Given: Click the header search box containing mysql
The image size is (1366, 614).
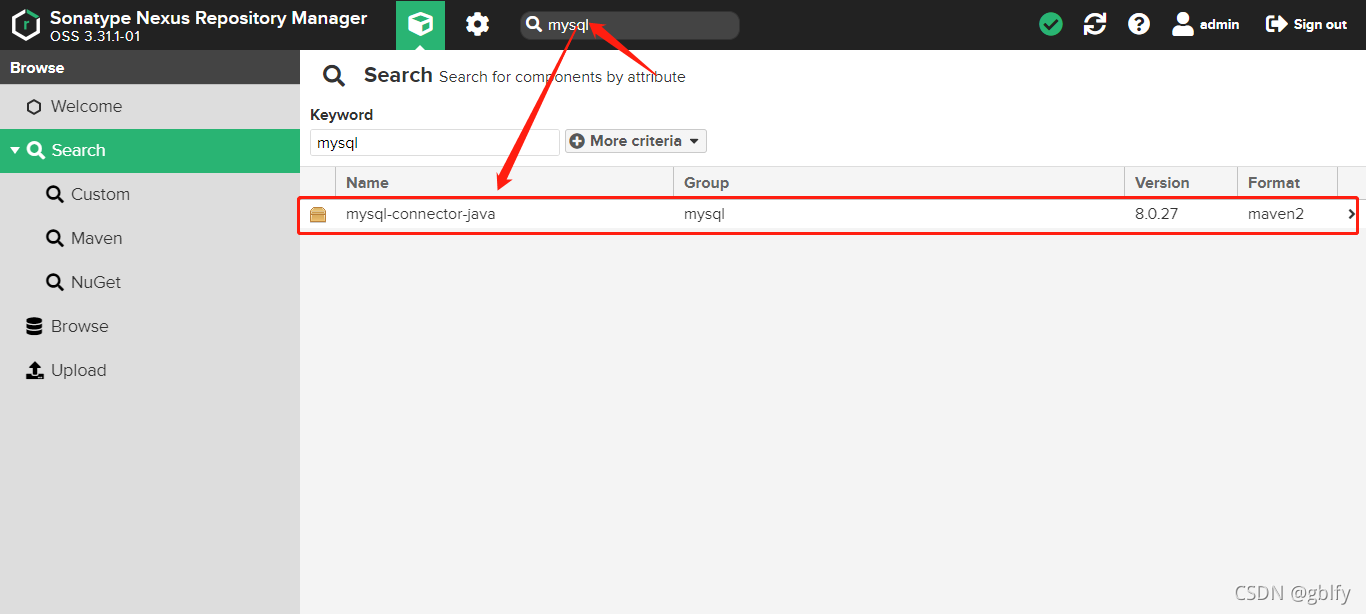Looking at the screenshot, I should pyautogui.click(x=630, y=25).
